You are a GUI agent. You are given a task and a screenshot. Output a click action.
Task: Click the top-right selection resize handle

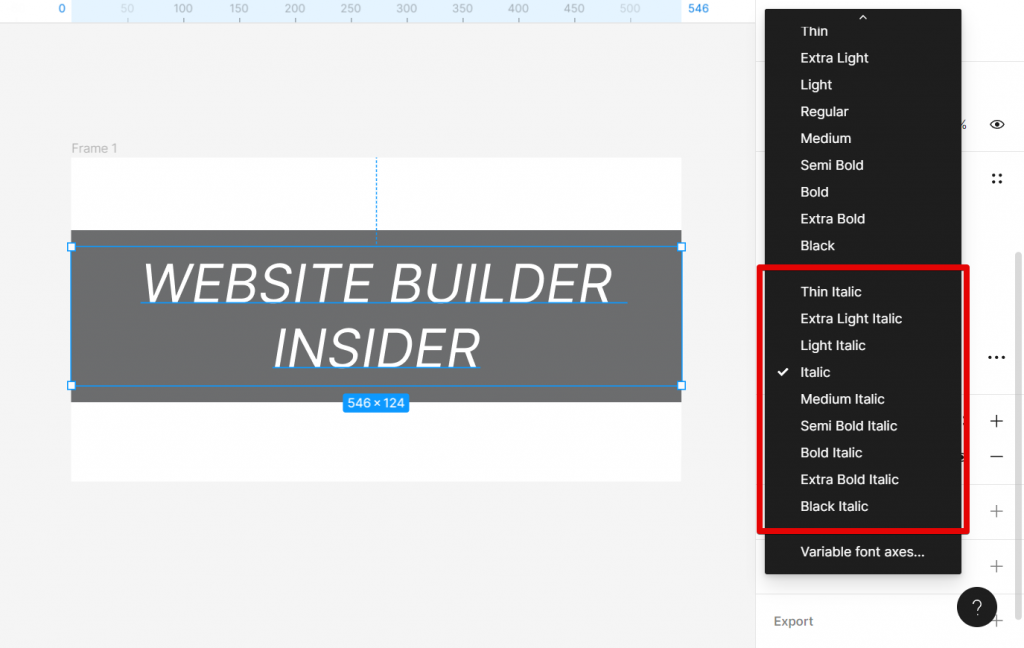tap(681, 247)
